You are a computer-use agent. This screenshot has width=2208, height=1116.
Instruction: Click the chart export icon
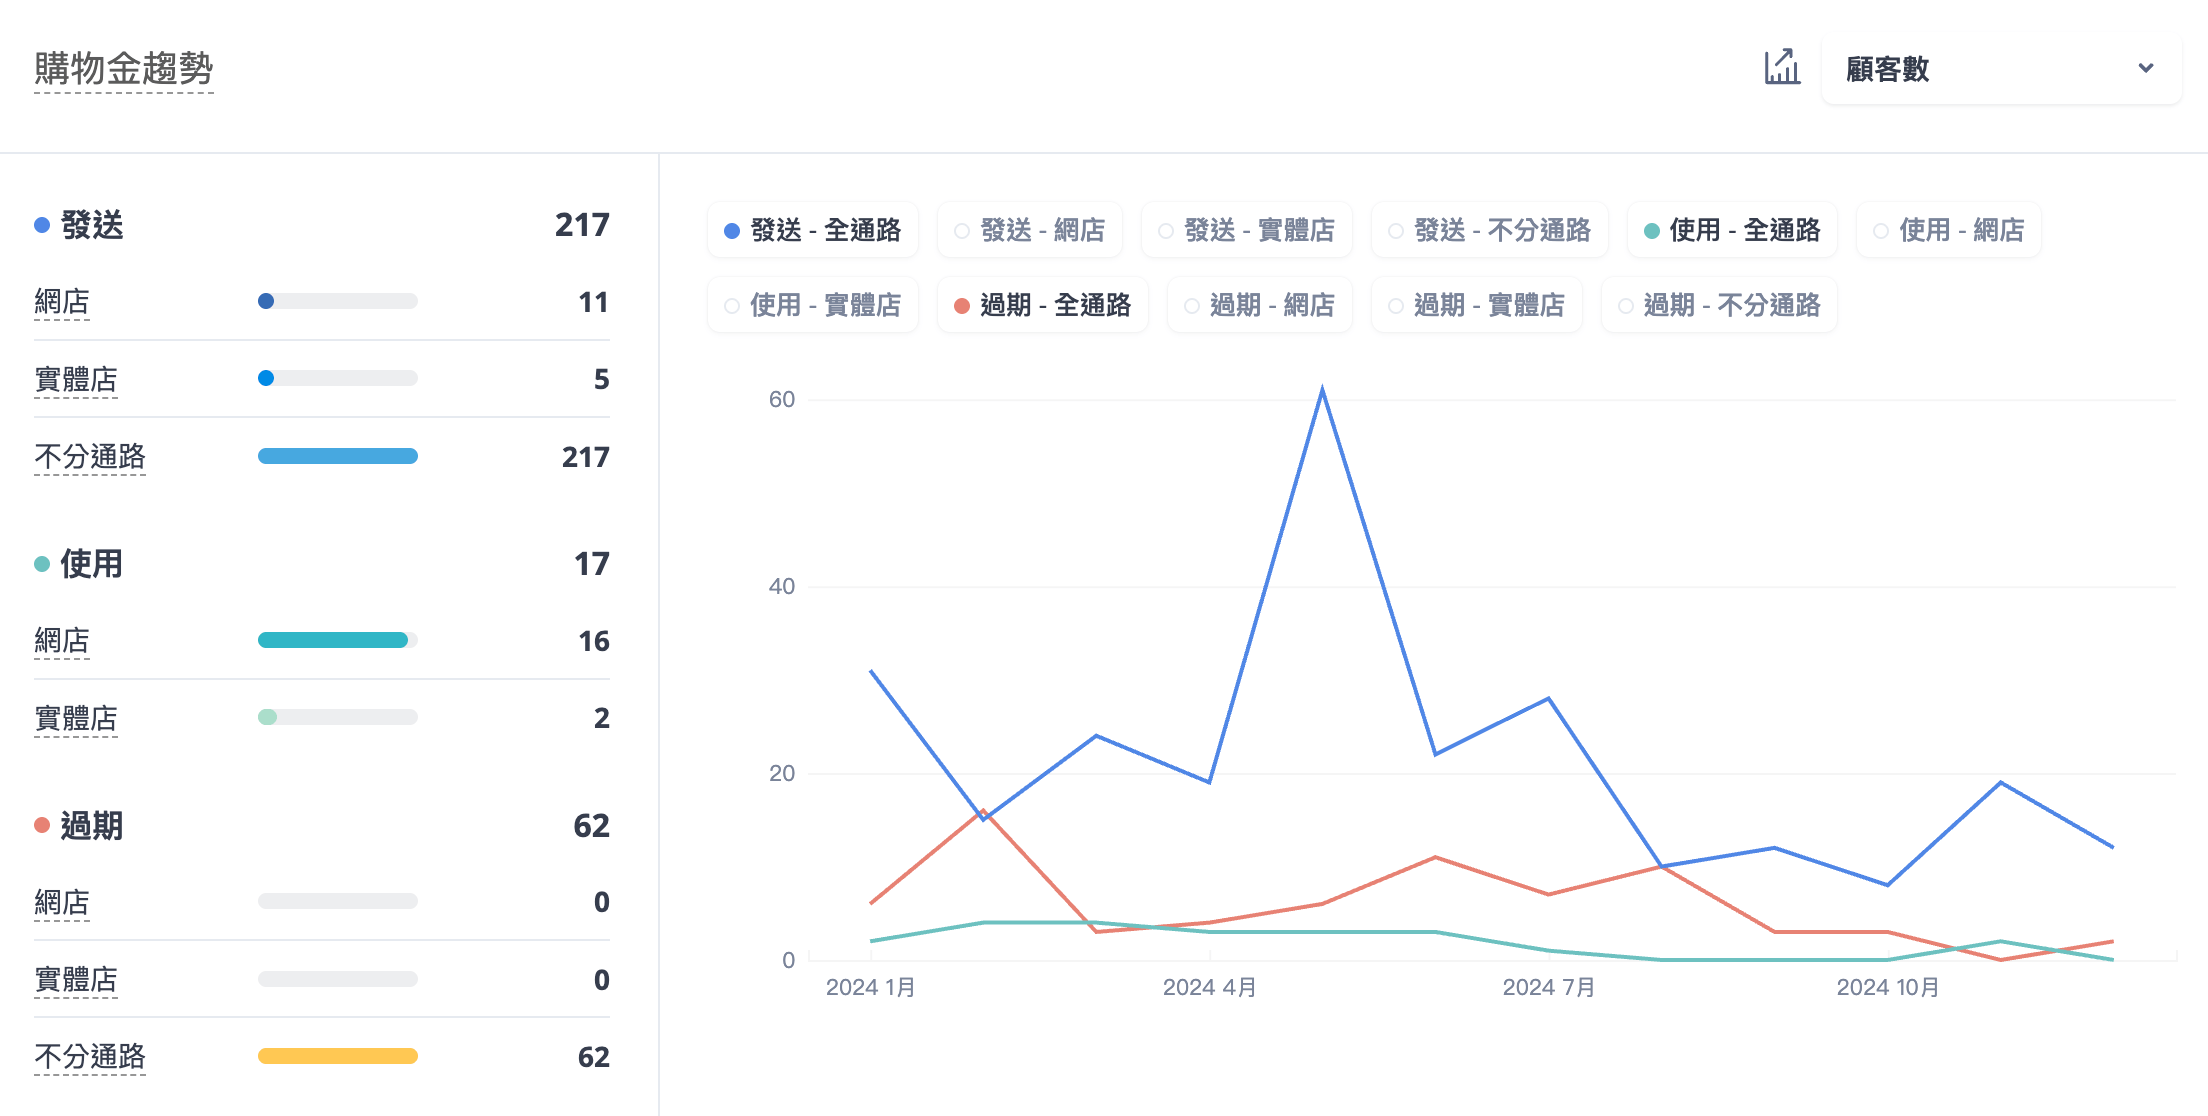pyautogui.click(x=1781, y=68)
